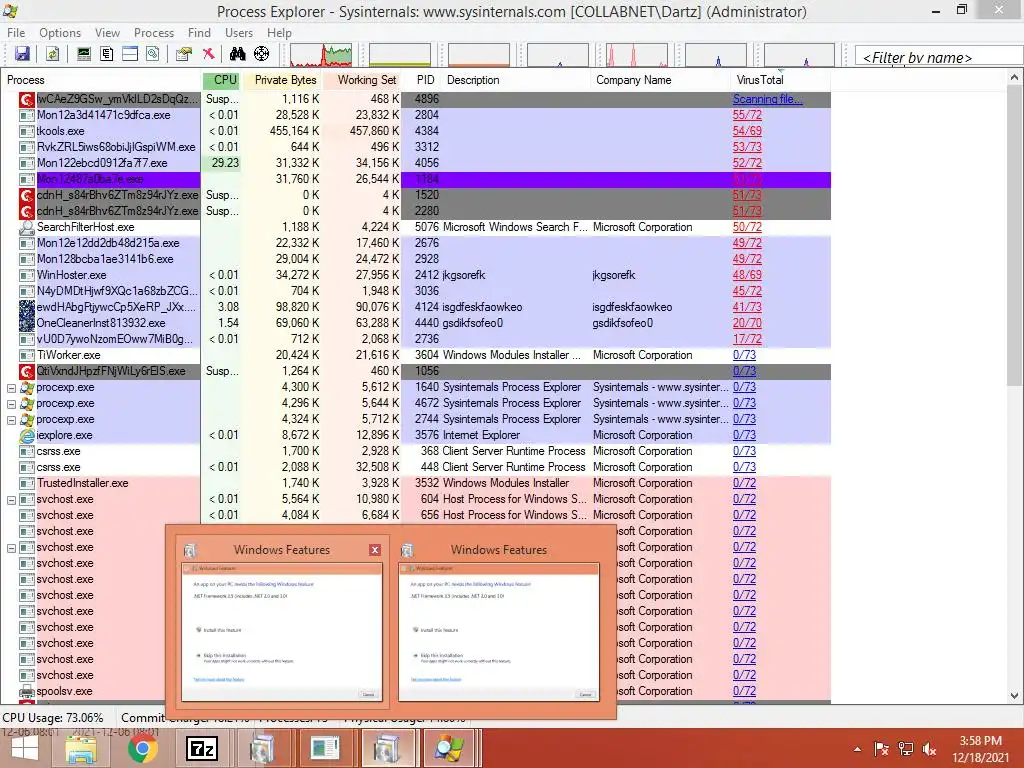
Task: Collapse the procexp.exe PID 1640 tree node
Action: 11,388
